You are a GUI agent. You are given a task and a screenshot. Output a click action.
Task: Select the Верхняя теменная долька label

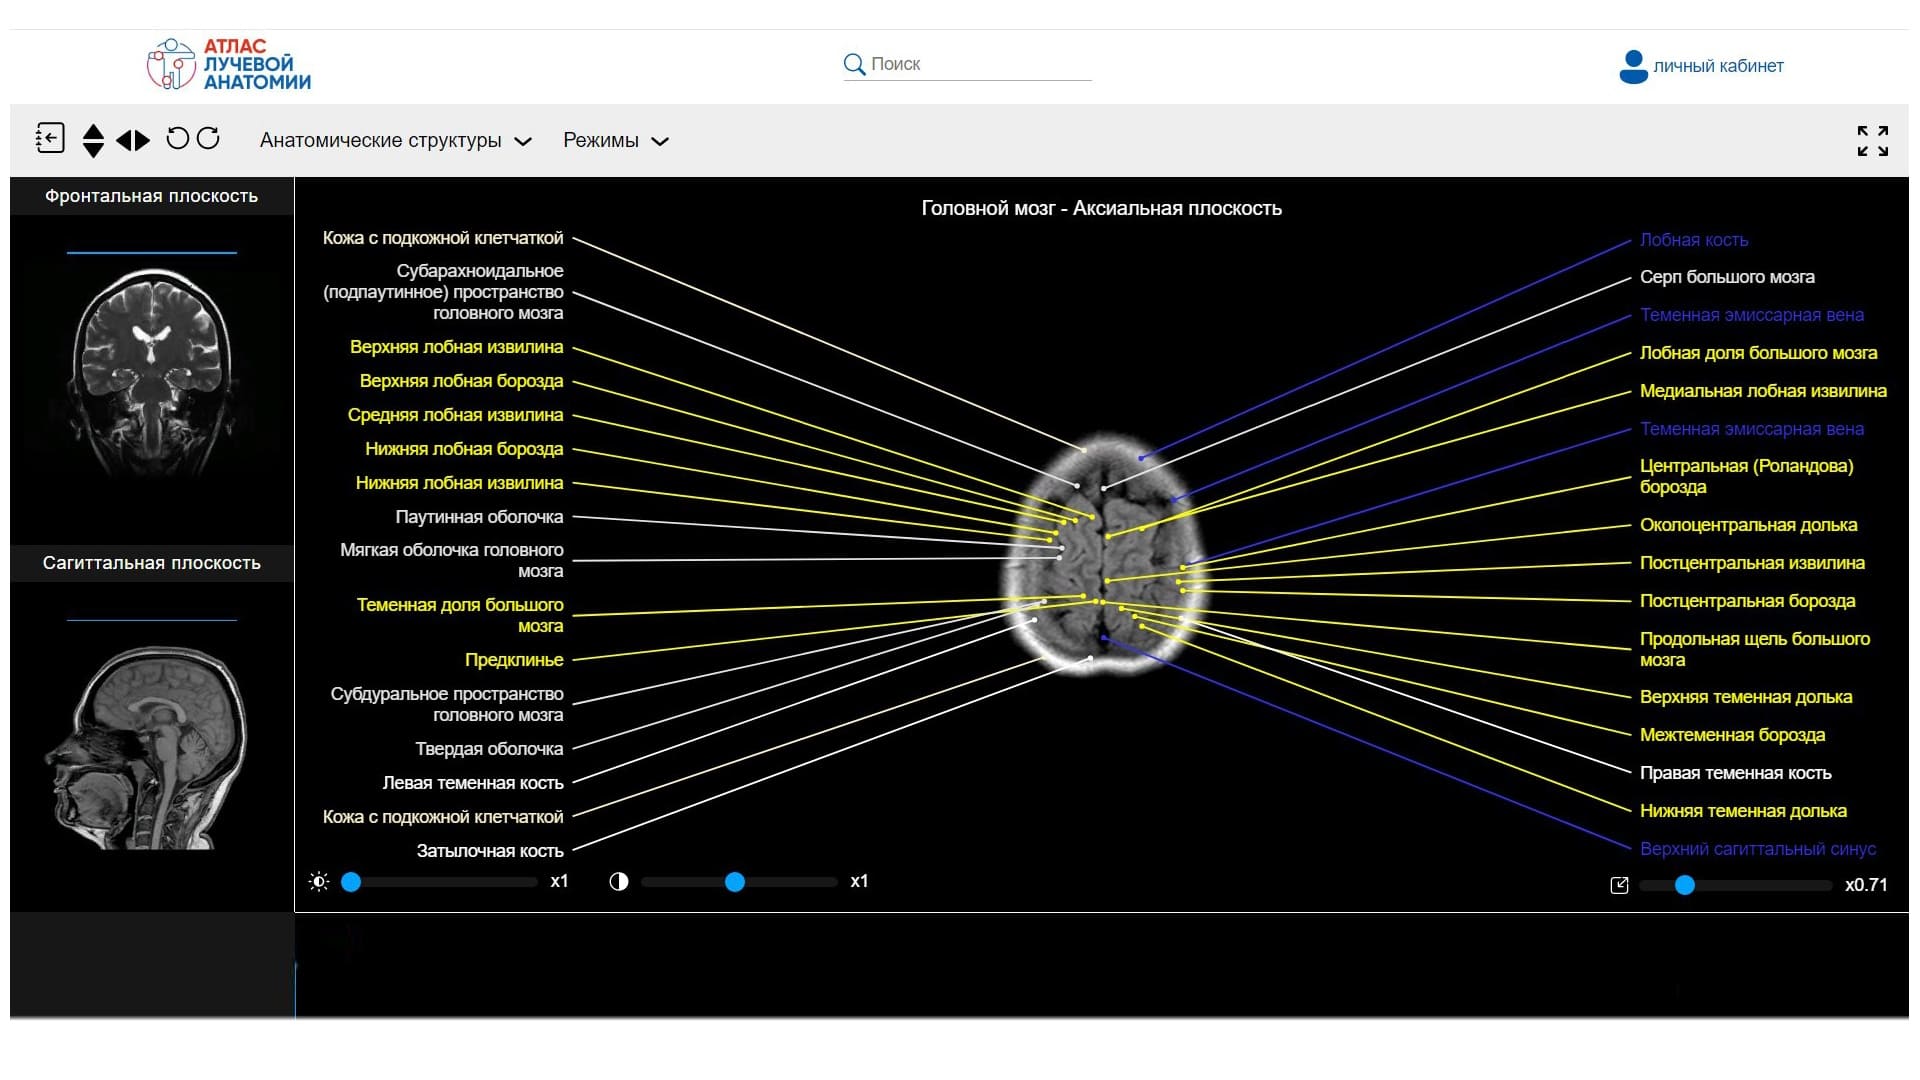click(x=1746, y=697)
